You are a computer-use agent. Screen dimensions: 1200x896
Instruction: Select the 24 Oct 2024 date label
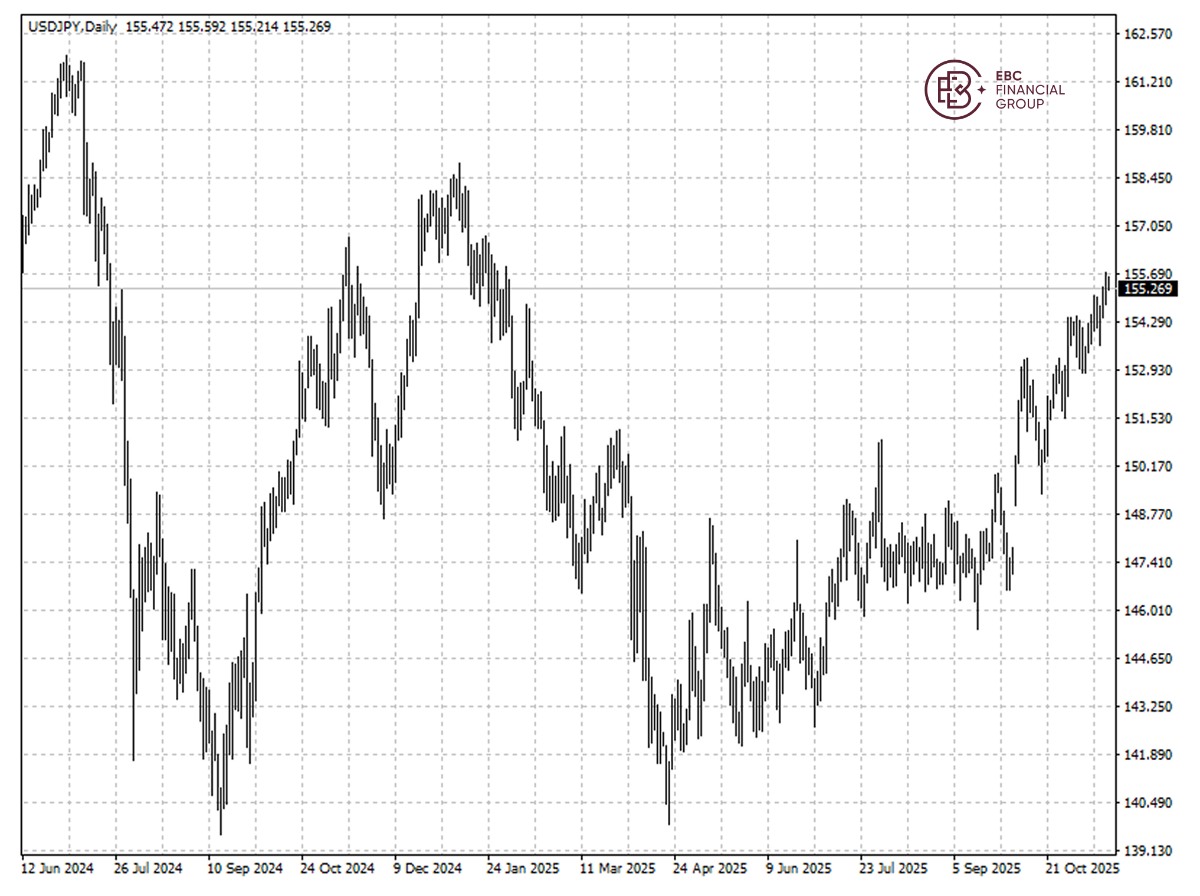pos(337,868)
